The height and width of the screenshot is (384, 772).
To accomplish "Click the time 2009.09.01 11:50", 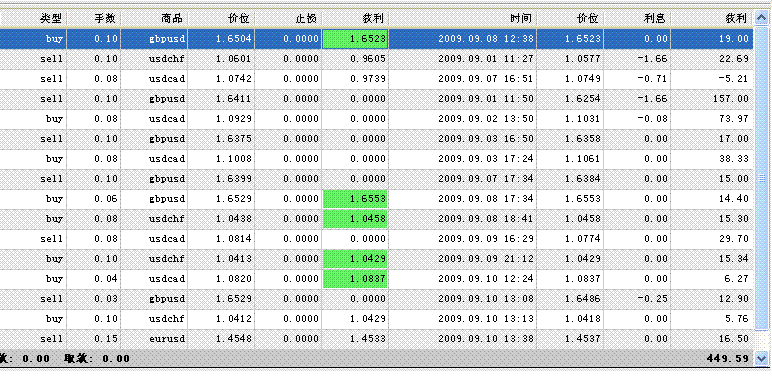I will [x=485, y=99].
